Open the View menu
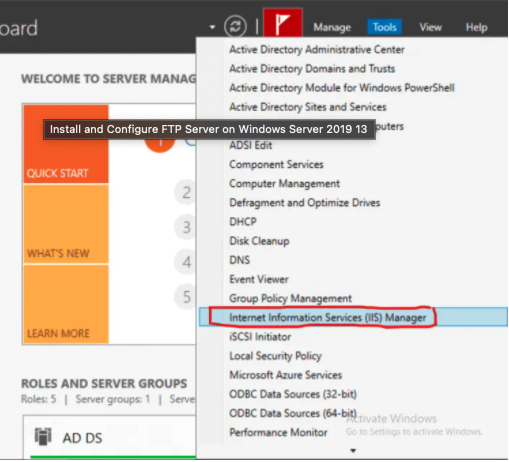The height and width of the screenshot is (462, 509). pos(430,27)
